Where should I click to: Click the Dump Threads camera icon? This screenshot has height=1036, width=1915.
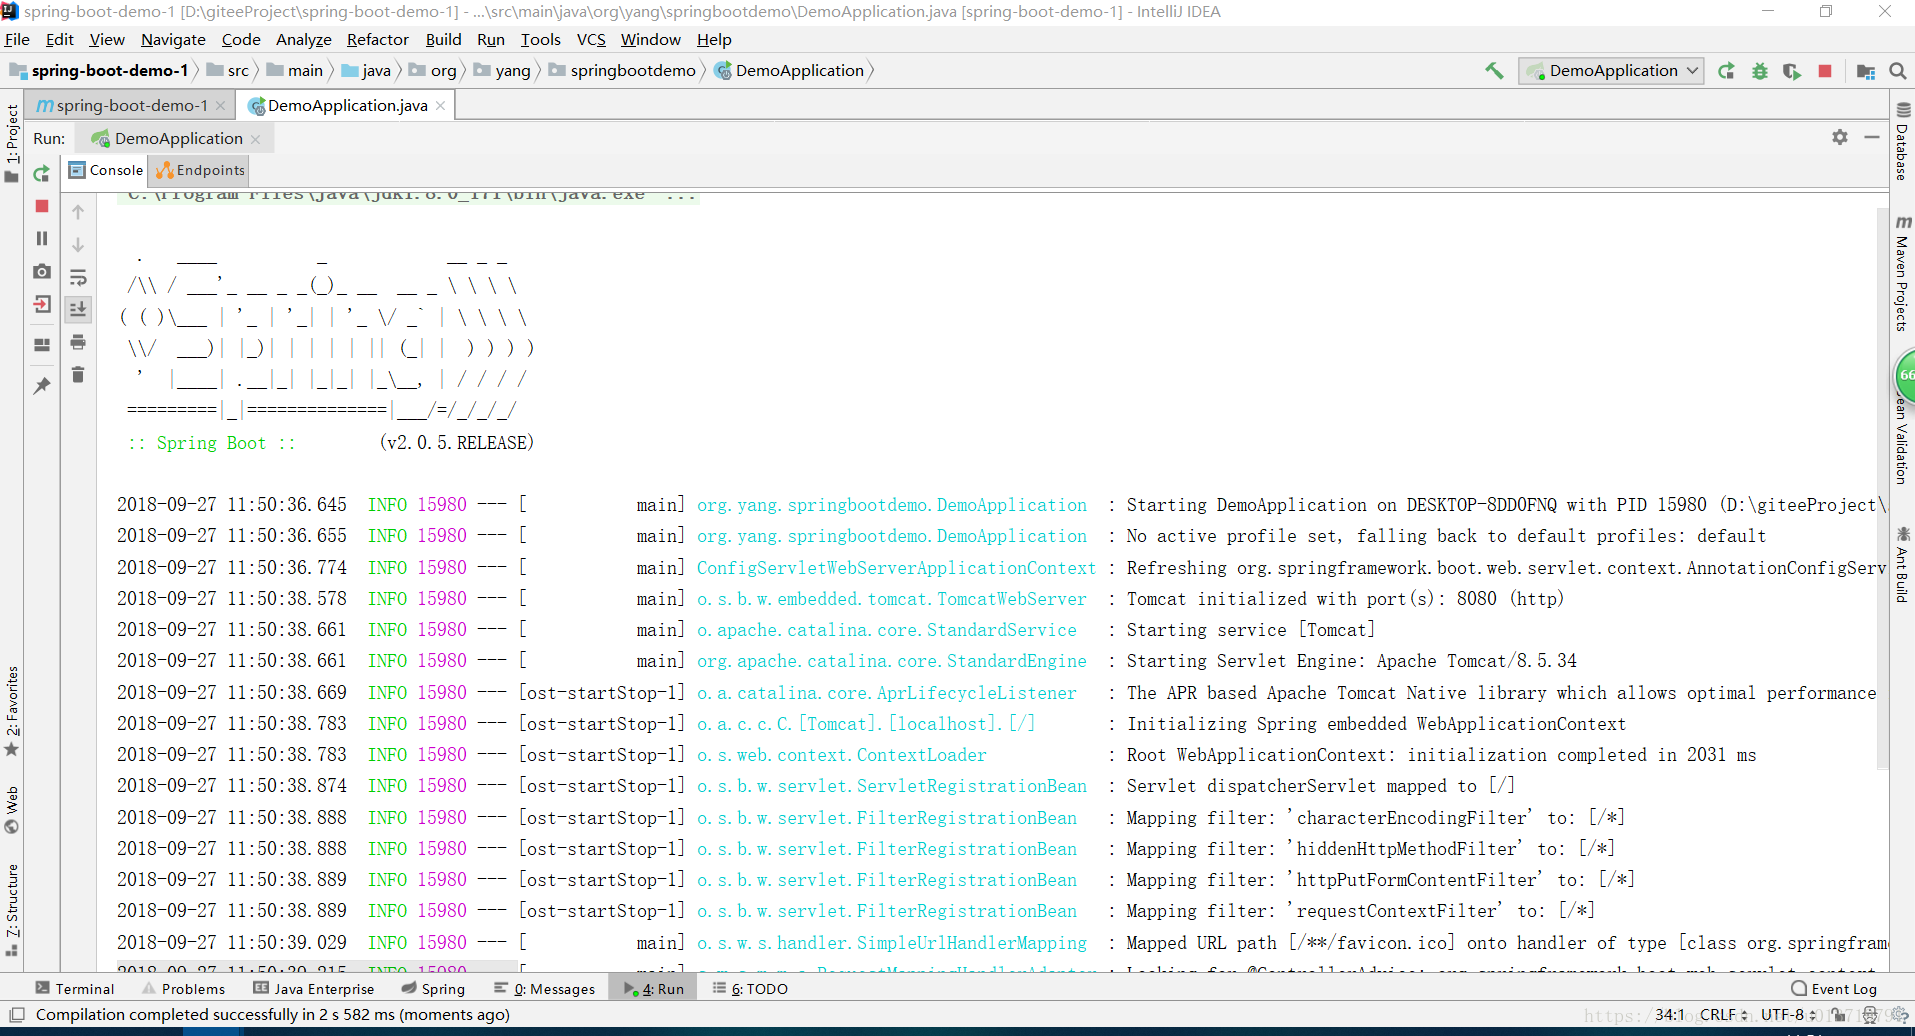pos(42,271)
